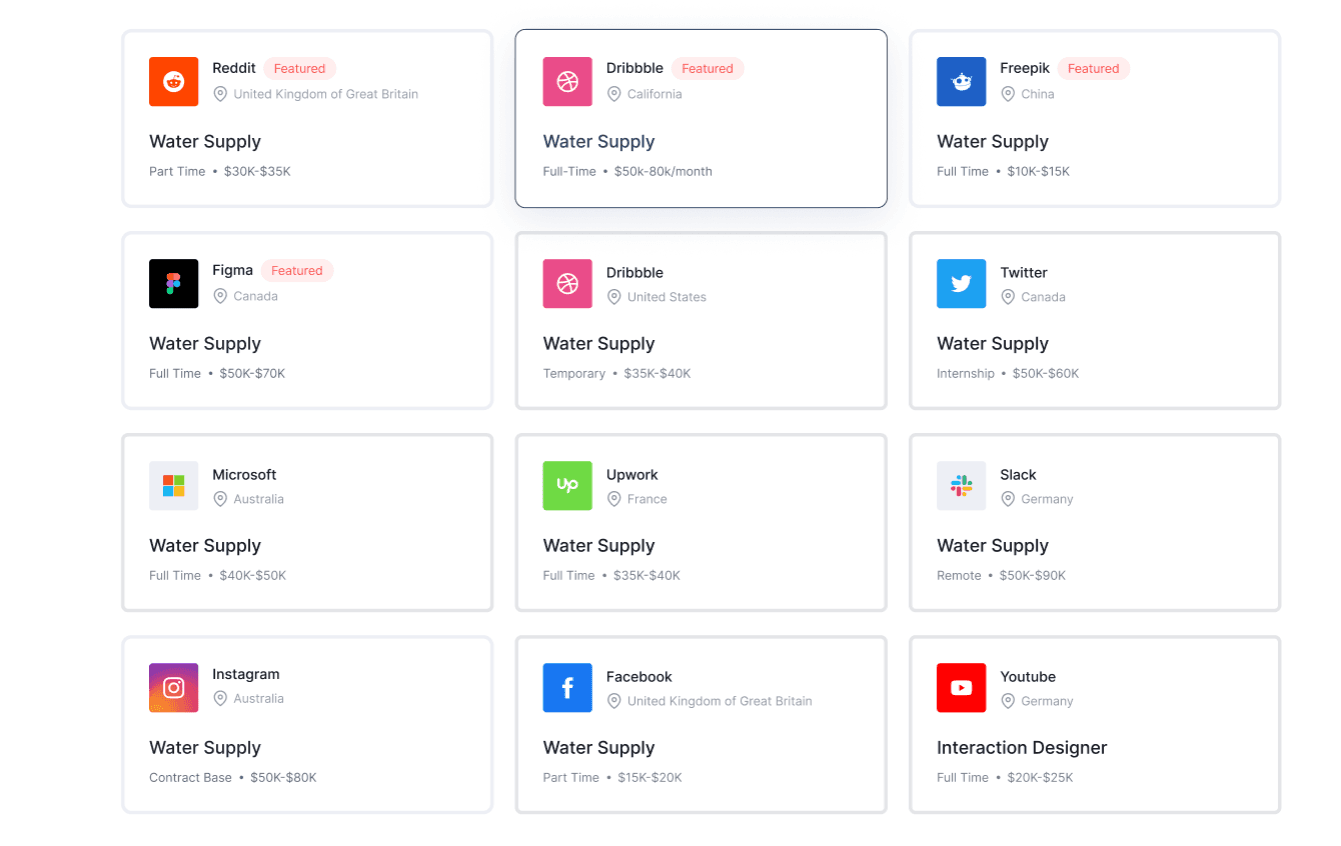Select the Featured tag on the Figma card
The image size is (1341, 846).
(297, 271)
